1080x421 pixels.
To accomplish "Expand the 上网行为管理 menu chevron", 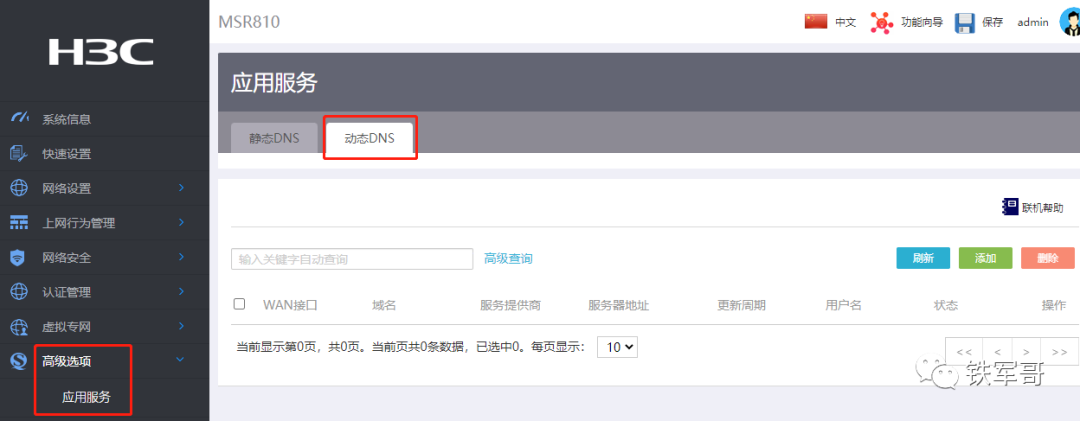I will 181,222.
